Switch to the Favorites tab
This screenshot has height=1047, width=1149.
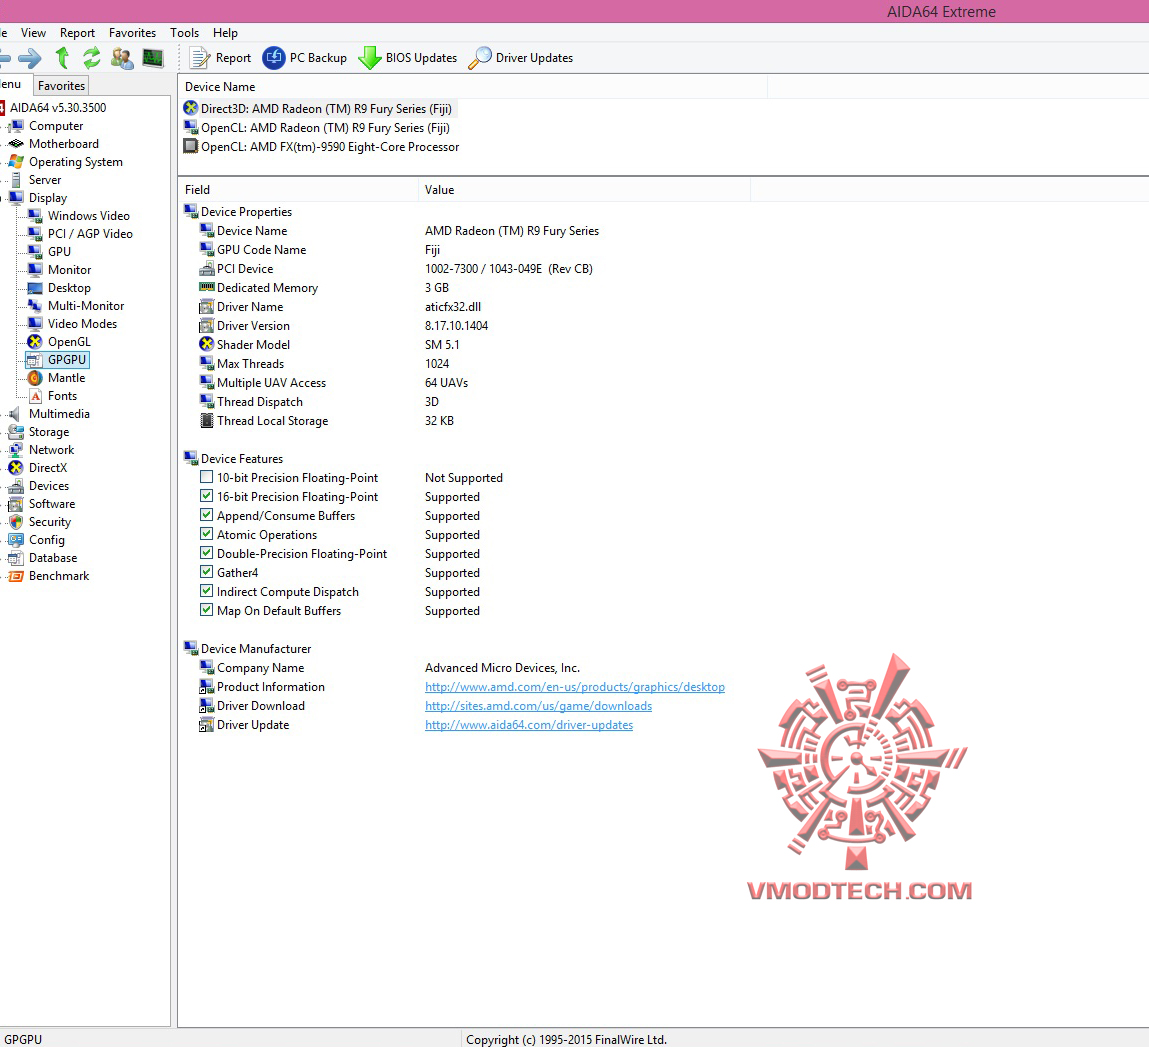click(x=62, y=86)
